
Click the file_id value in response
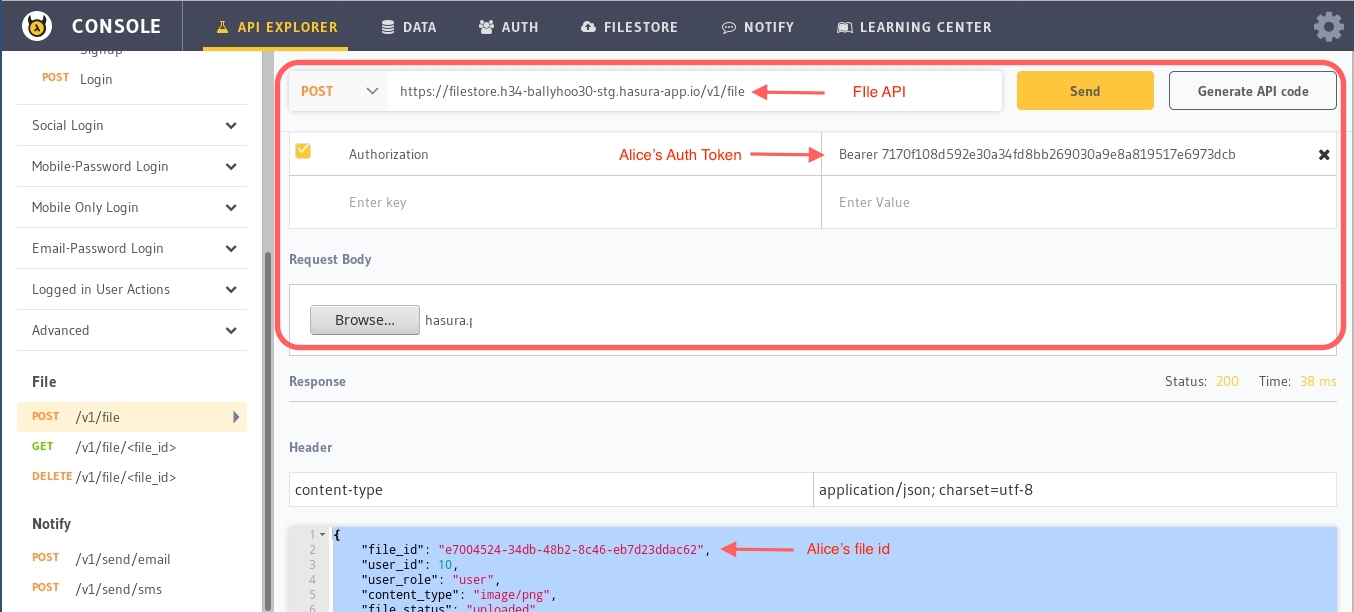(x=573, y=549)
